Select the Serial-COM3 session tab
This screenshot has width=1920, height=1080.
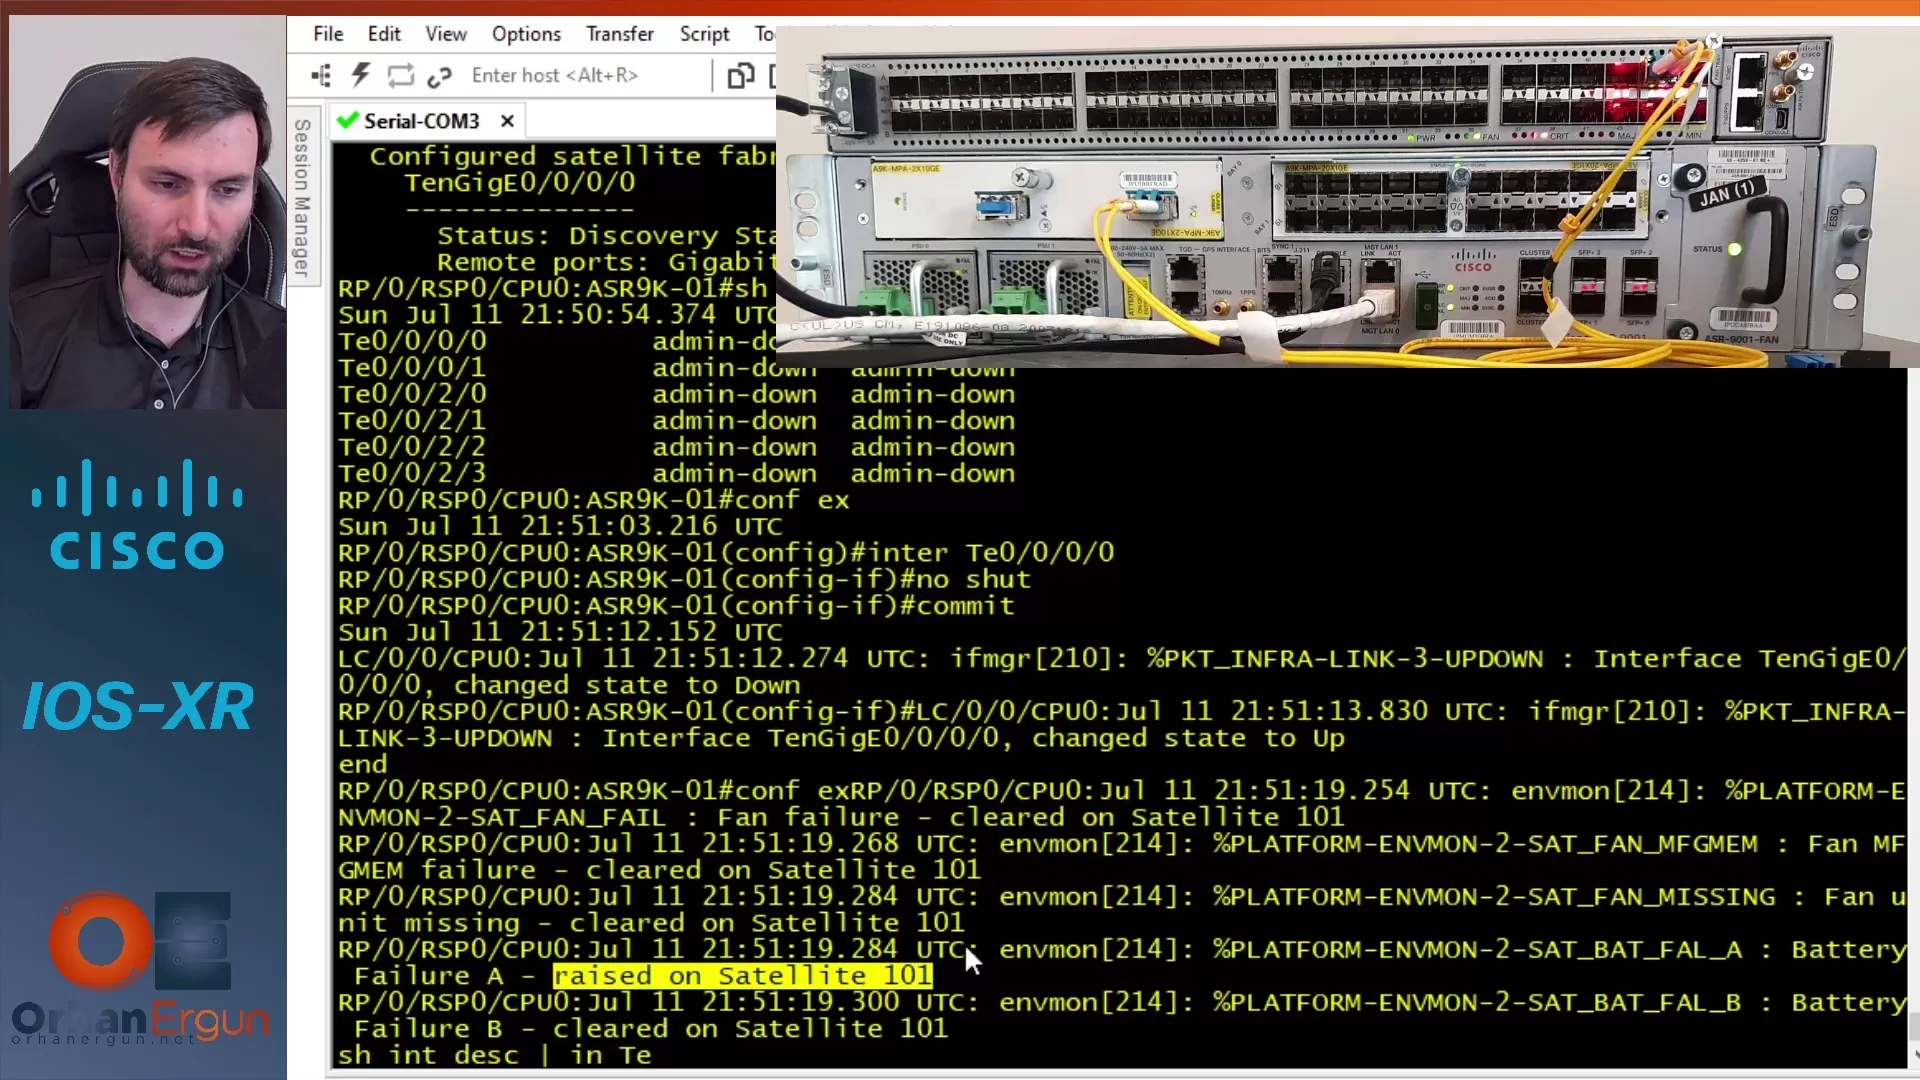point(420,120)
